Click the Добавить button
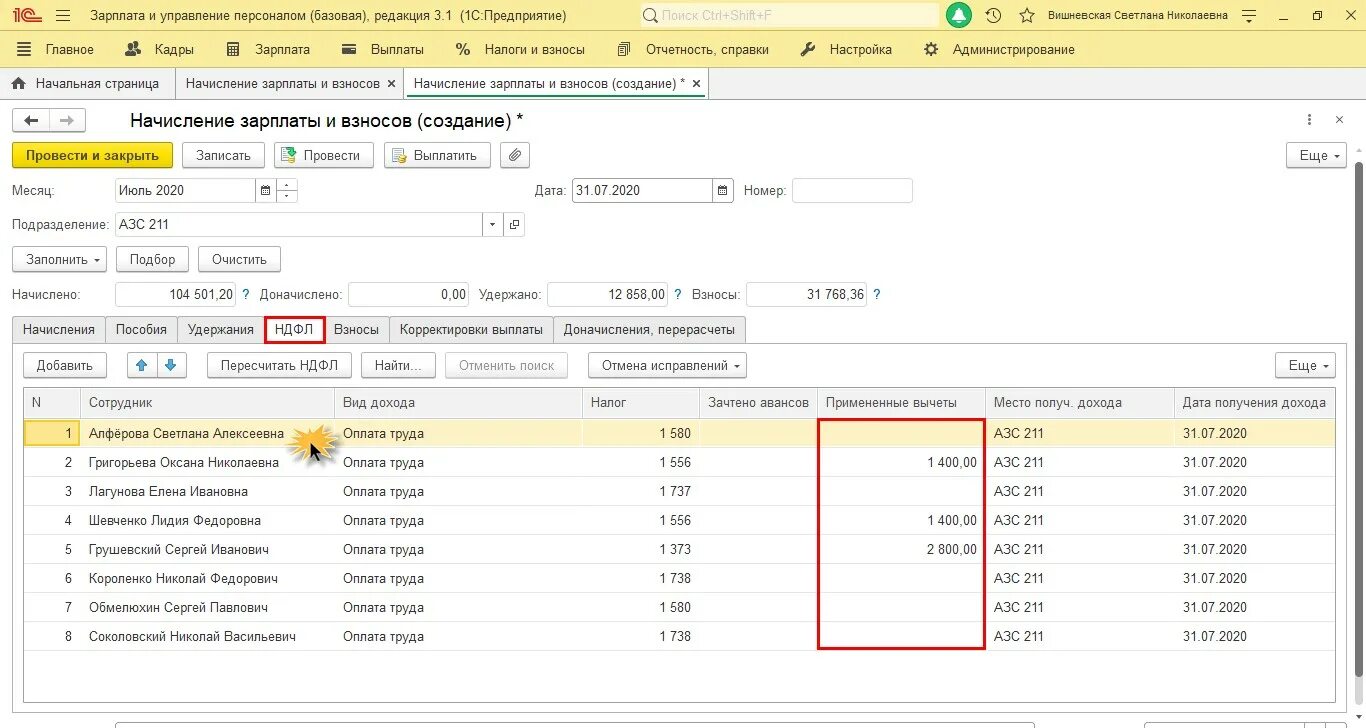Screen dimensions: 1366x728 (65, 365)
